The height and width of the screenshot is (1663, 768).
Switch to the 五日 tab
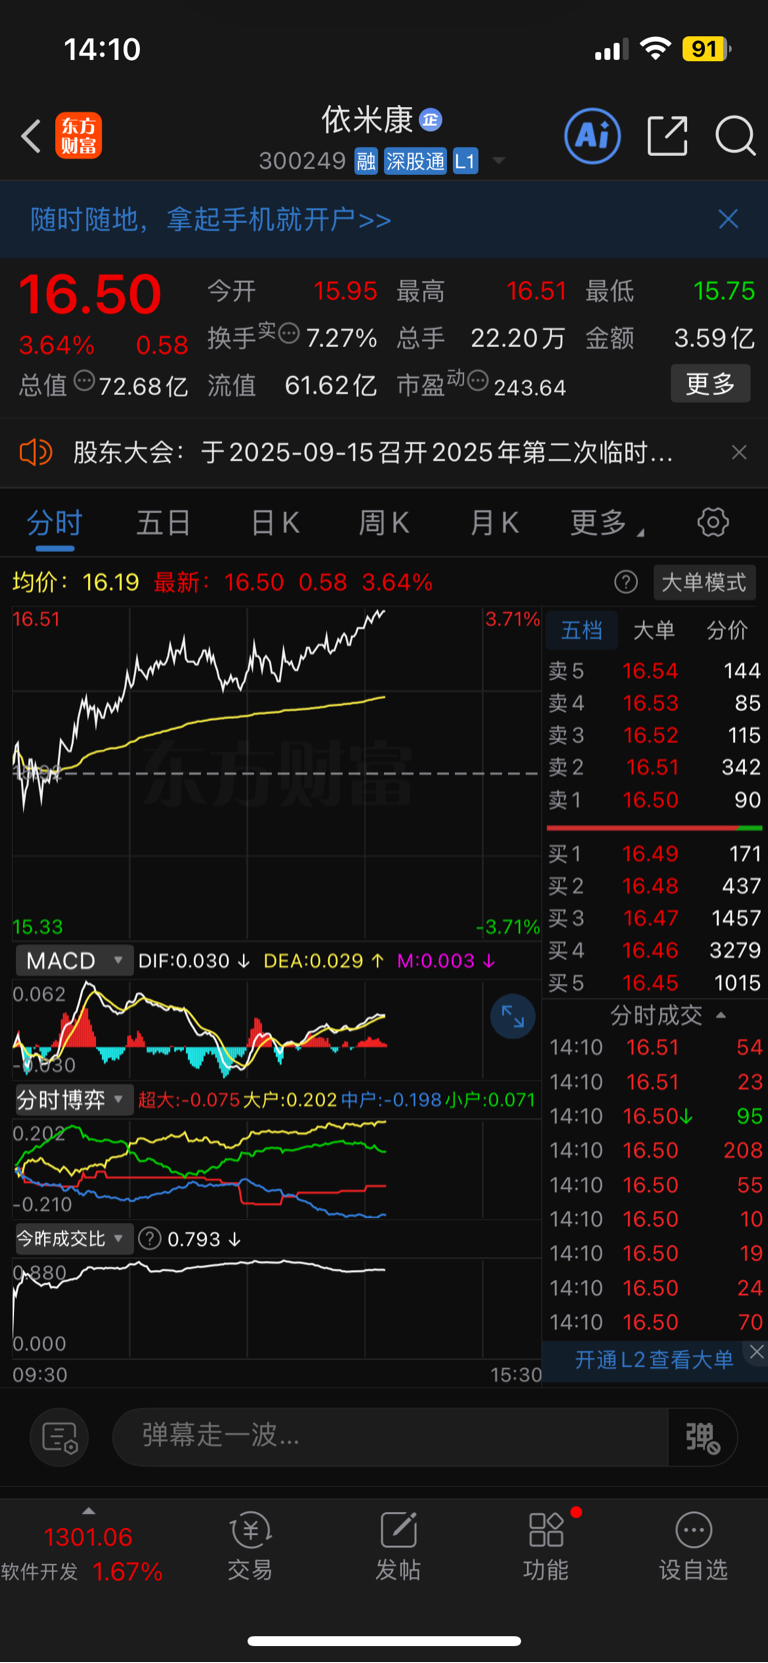click(x=164, y=523)
